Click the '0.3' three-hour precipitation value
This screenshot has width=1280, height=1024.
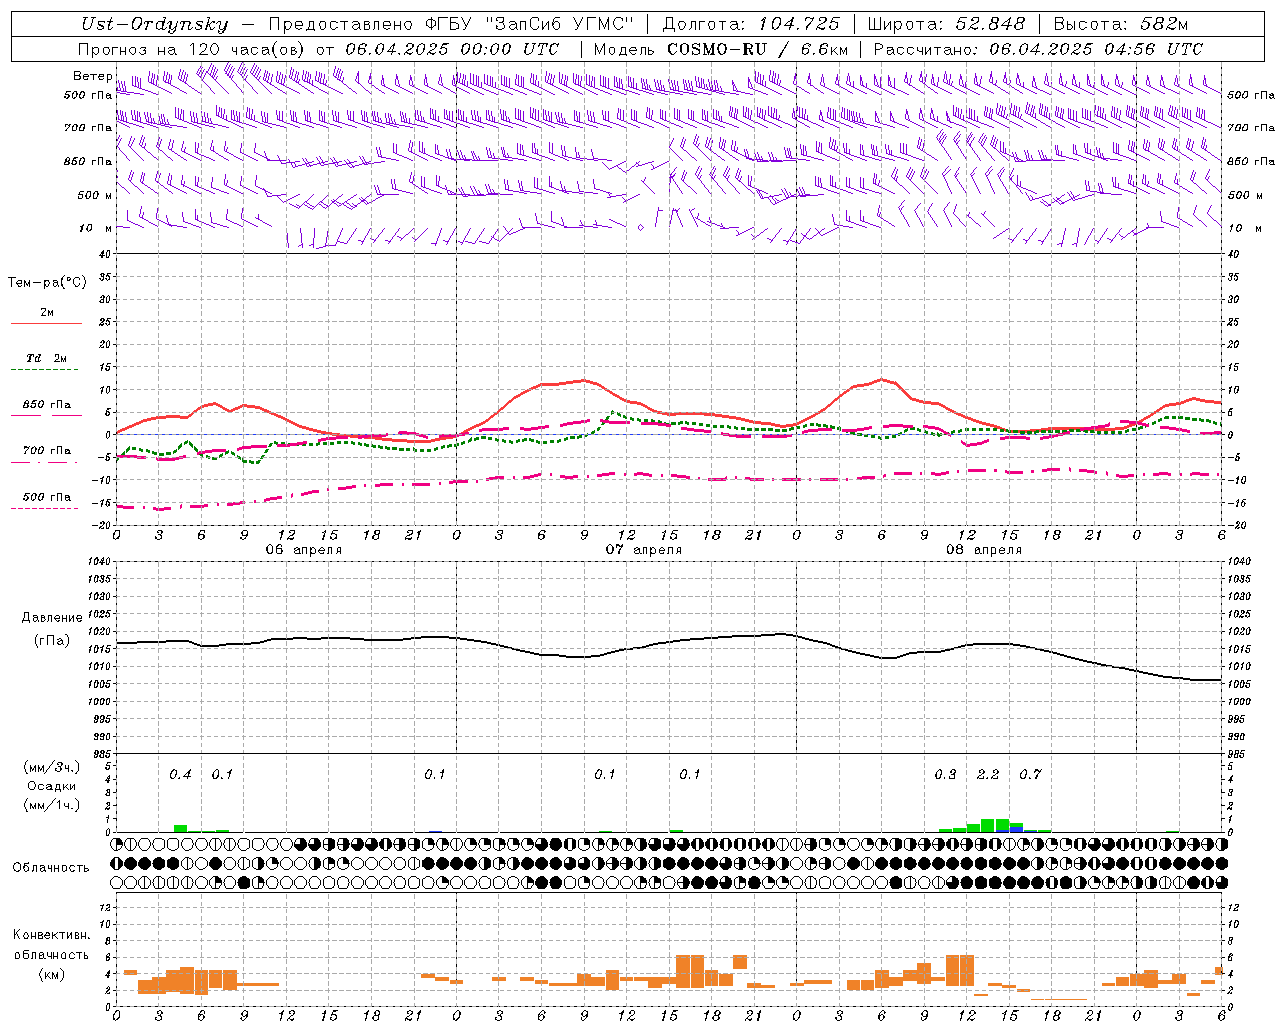click(945, 775)
